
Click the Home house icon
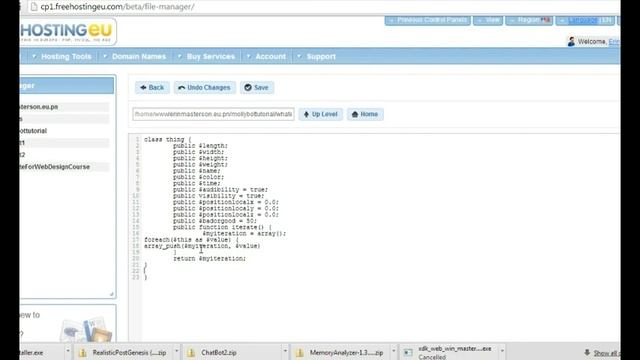click(x=355, y=114)
